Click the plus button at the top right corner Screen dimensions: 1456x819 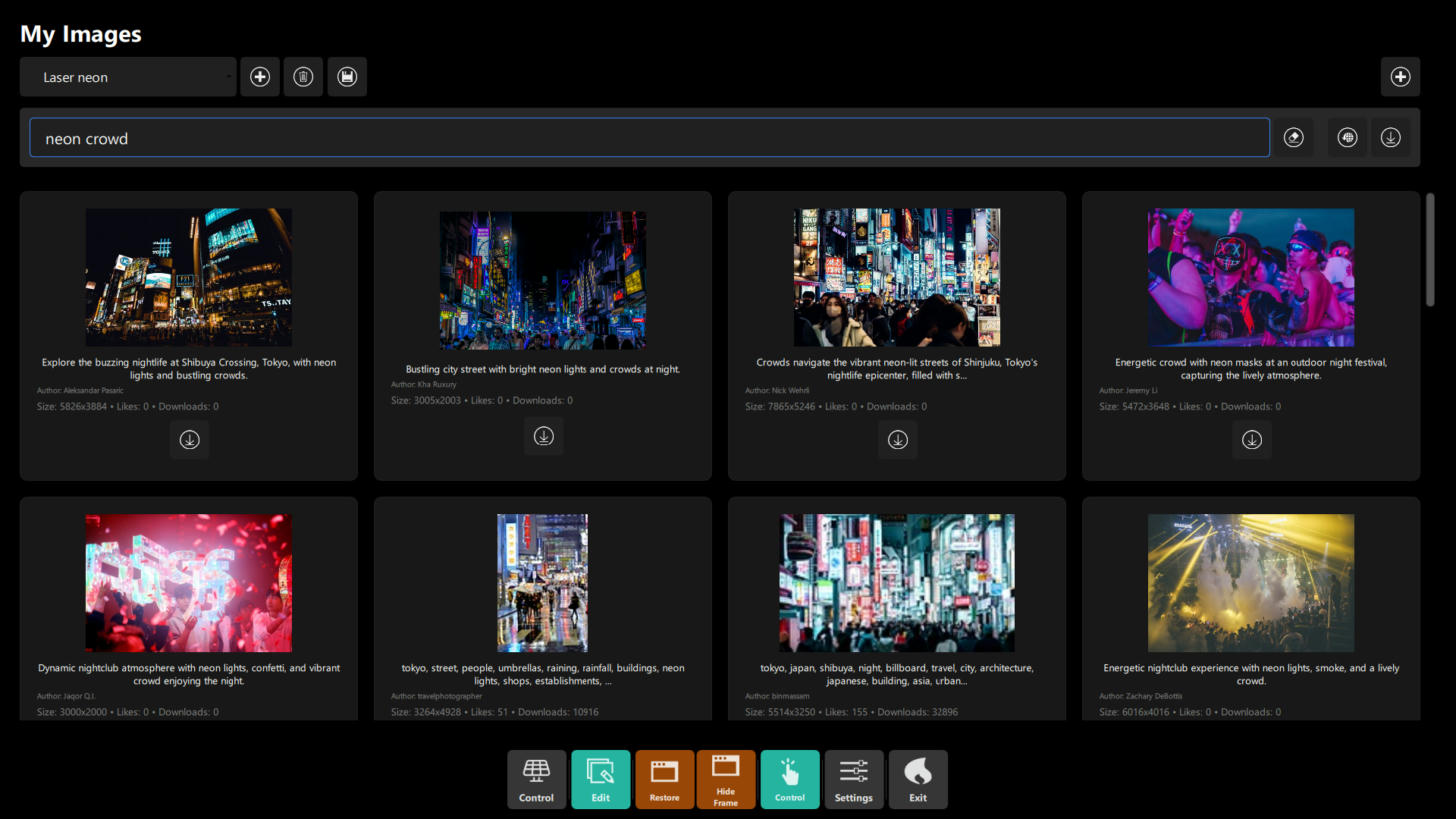pyautogui.click(x=1400, y=77)
